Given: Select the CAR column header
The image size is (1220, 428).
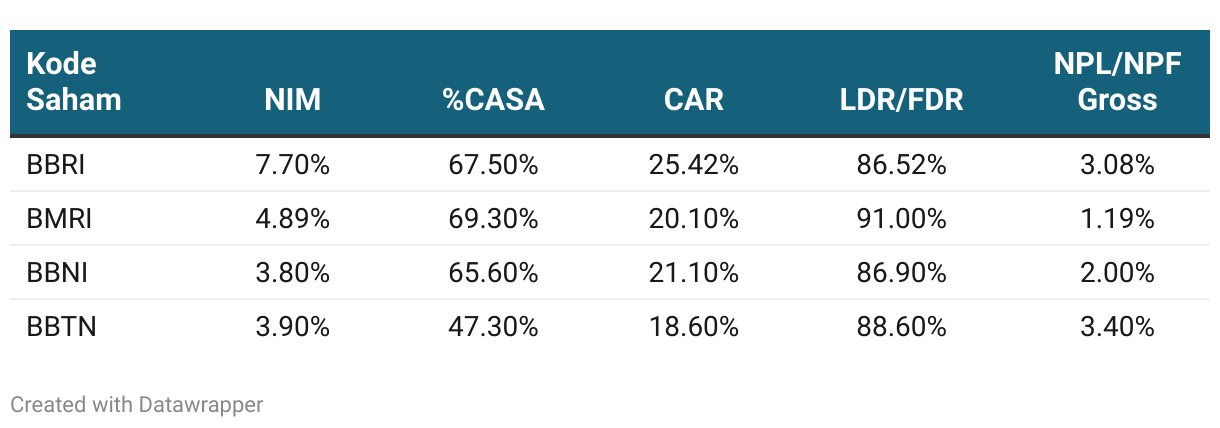Looking at the screenshot, I should 693,100.
